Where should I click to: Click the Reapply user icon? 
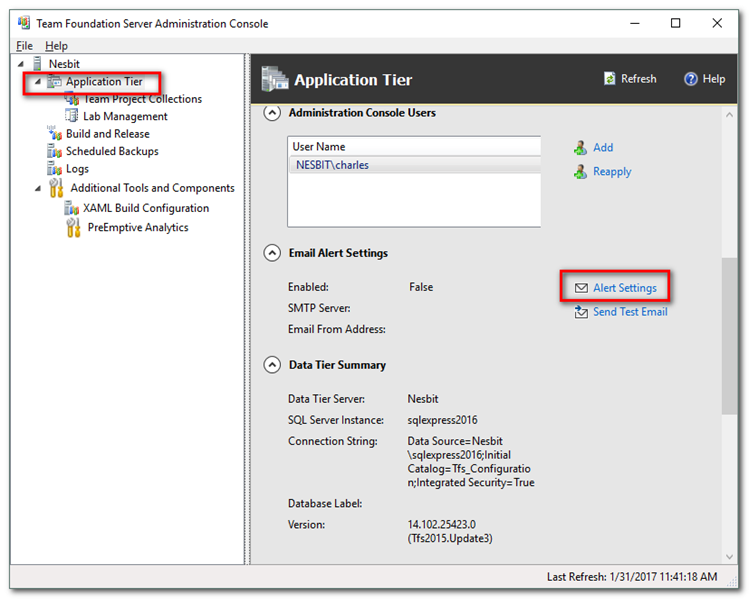(580, 171)
